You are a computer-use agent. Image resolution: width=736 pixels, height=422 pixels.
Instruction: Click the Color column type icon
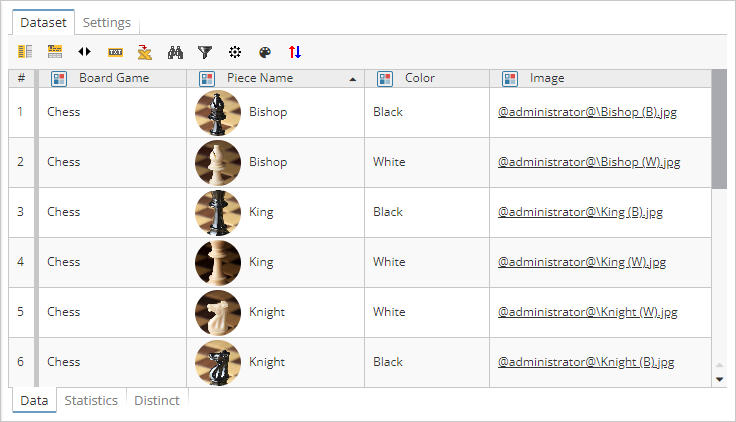click(x=385, y=78)
